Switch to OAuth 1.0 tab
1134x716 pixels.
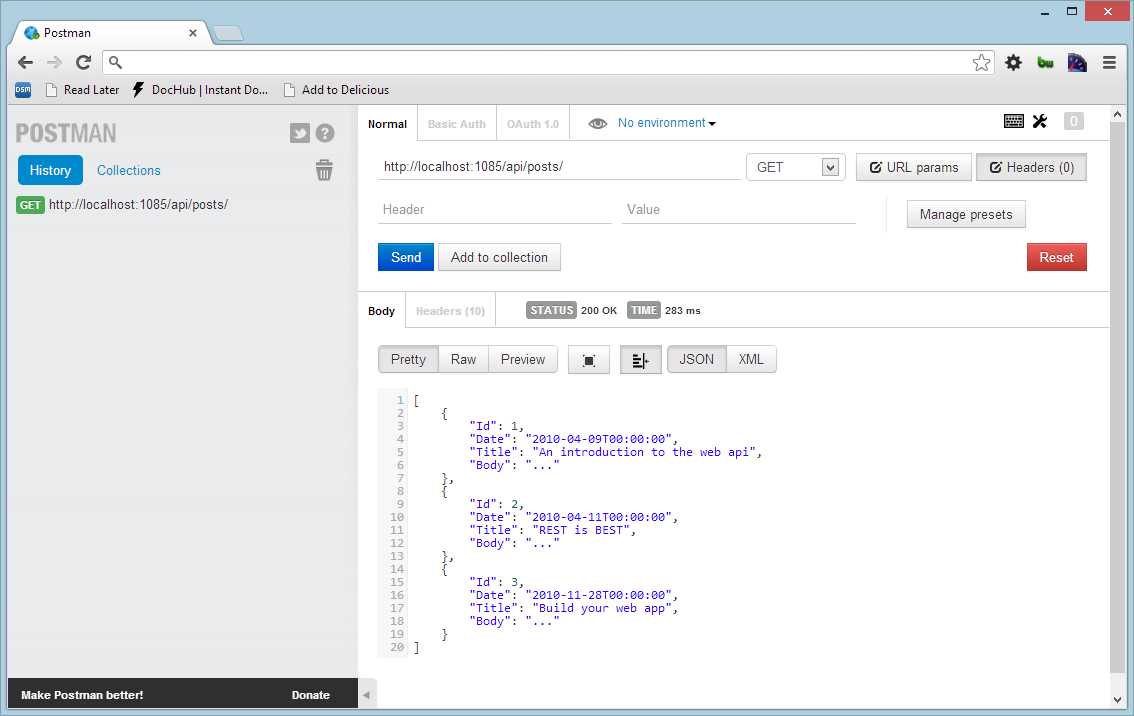(x=533, y=124)
